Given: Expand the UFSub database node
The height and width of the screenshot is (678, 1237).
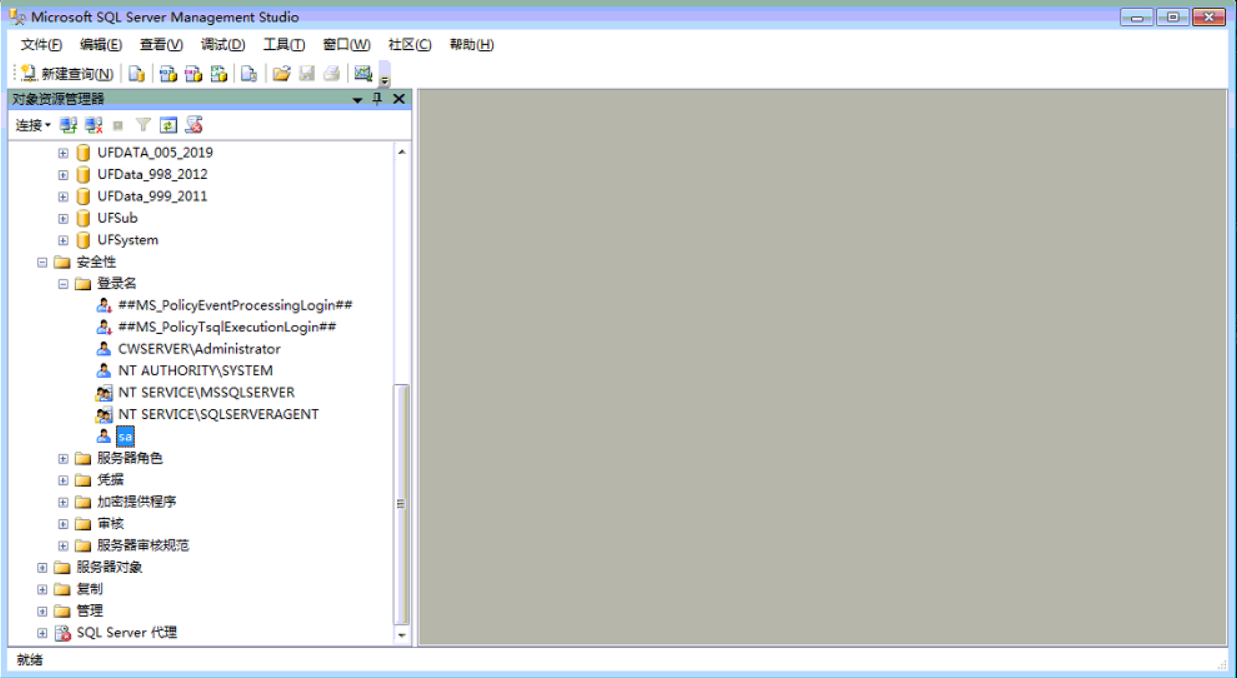Looking at the screenshot, I should [x=63, y=218].
